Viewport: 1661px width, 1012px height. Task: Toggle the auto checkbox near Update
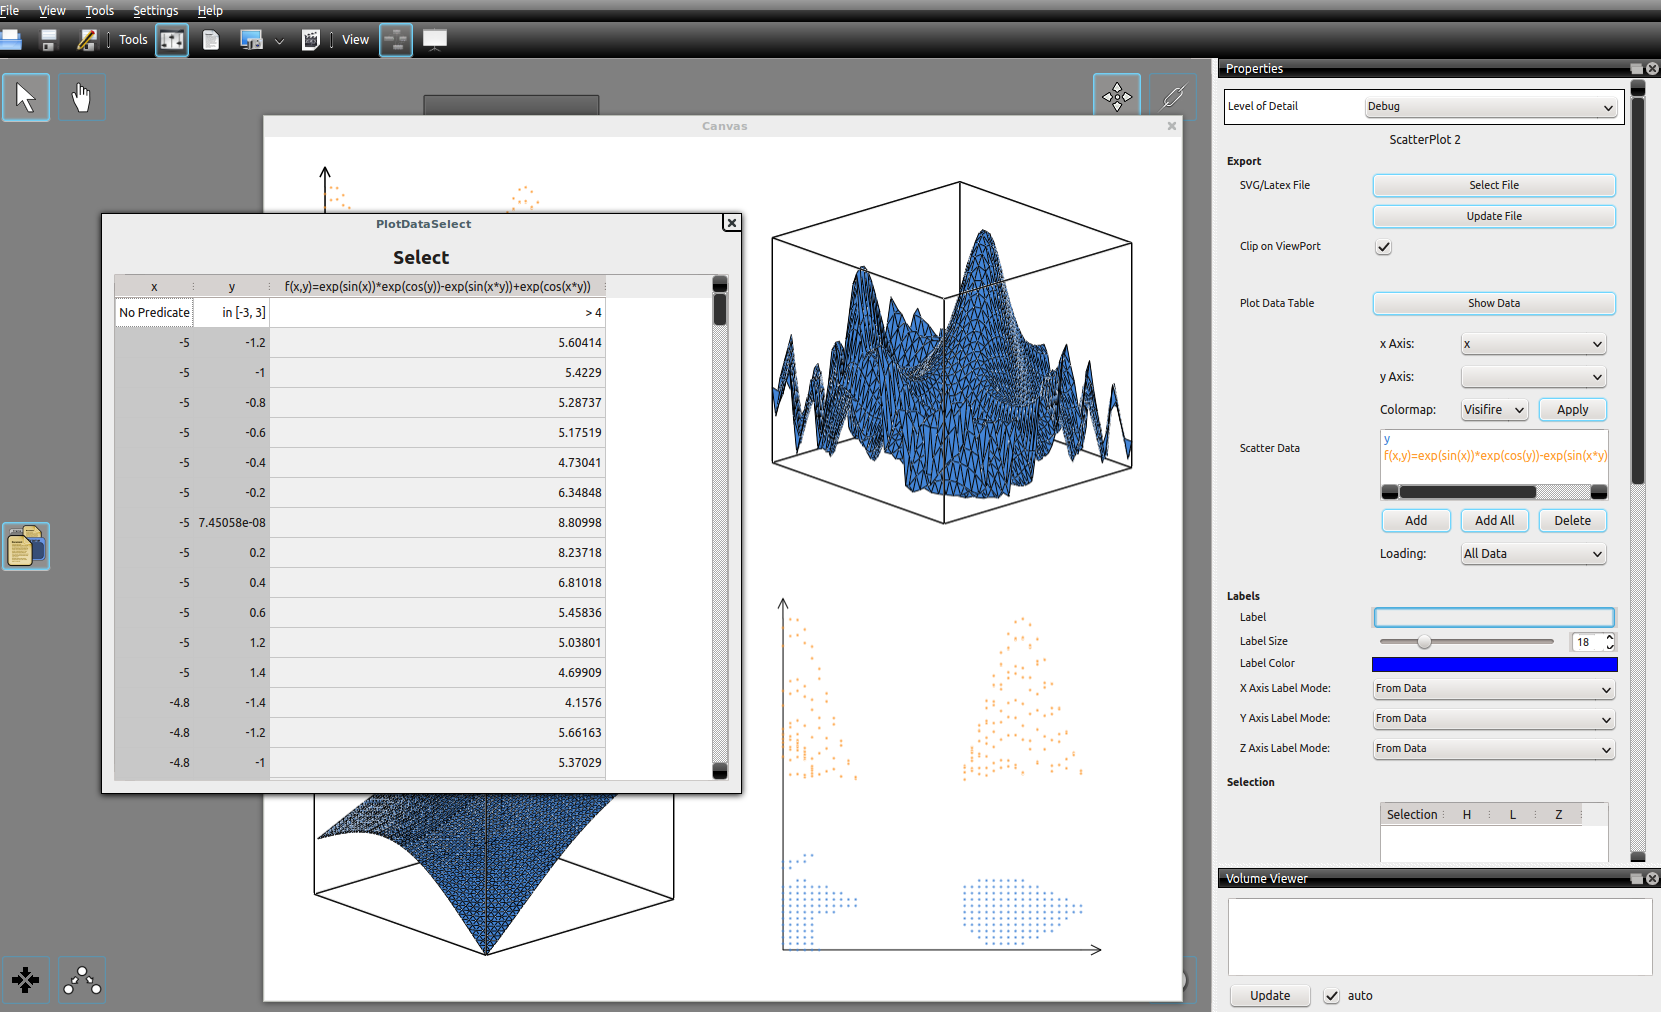point(1331,996)
